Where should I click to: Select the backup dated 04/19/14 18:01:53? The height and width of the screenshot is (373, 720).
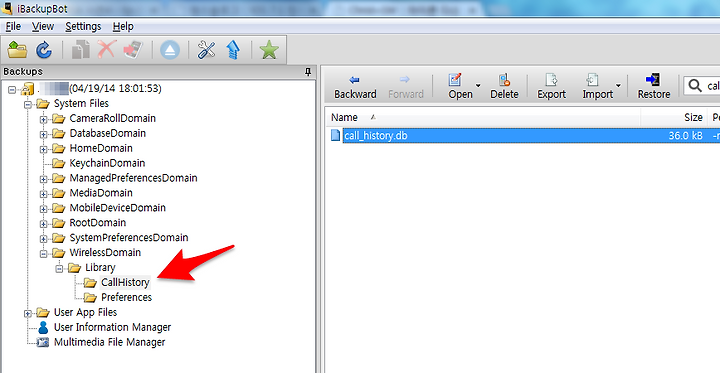coord(115,88)
